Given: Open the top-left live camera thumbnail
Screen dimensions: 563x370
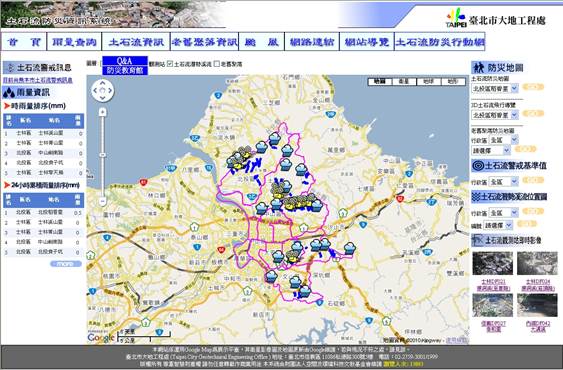Looking at the screenshot, I should 493,263.
